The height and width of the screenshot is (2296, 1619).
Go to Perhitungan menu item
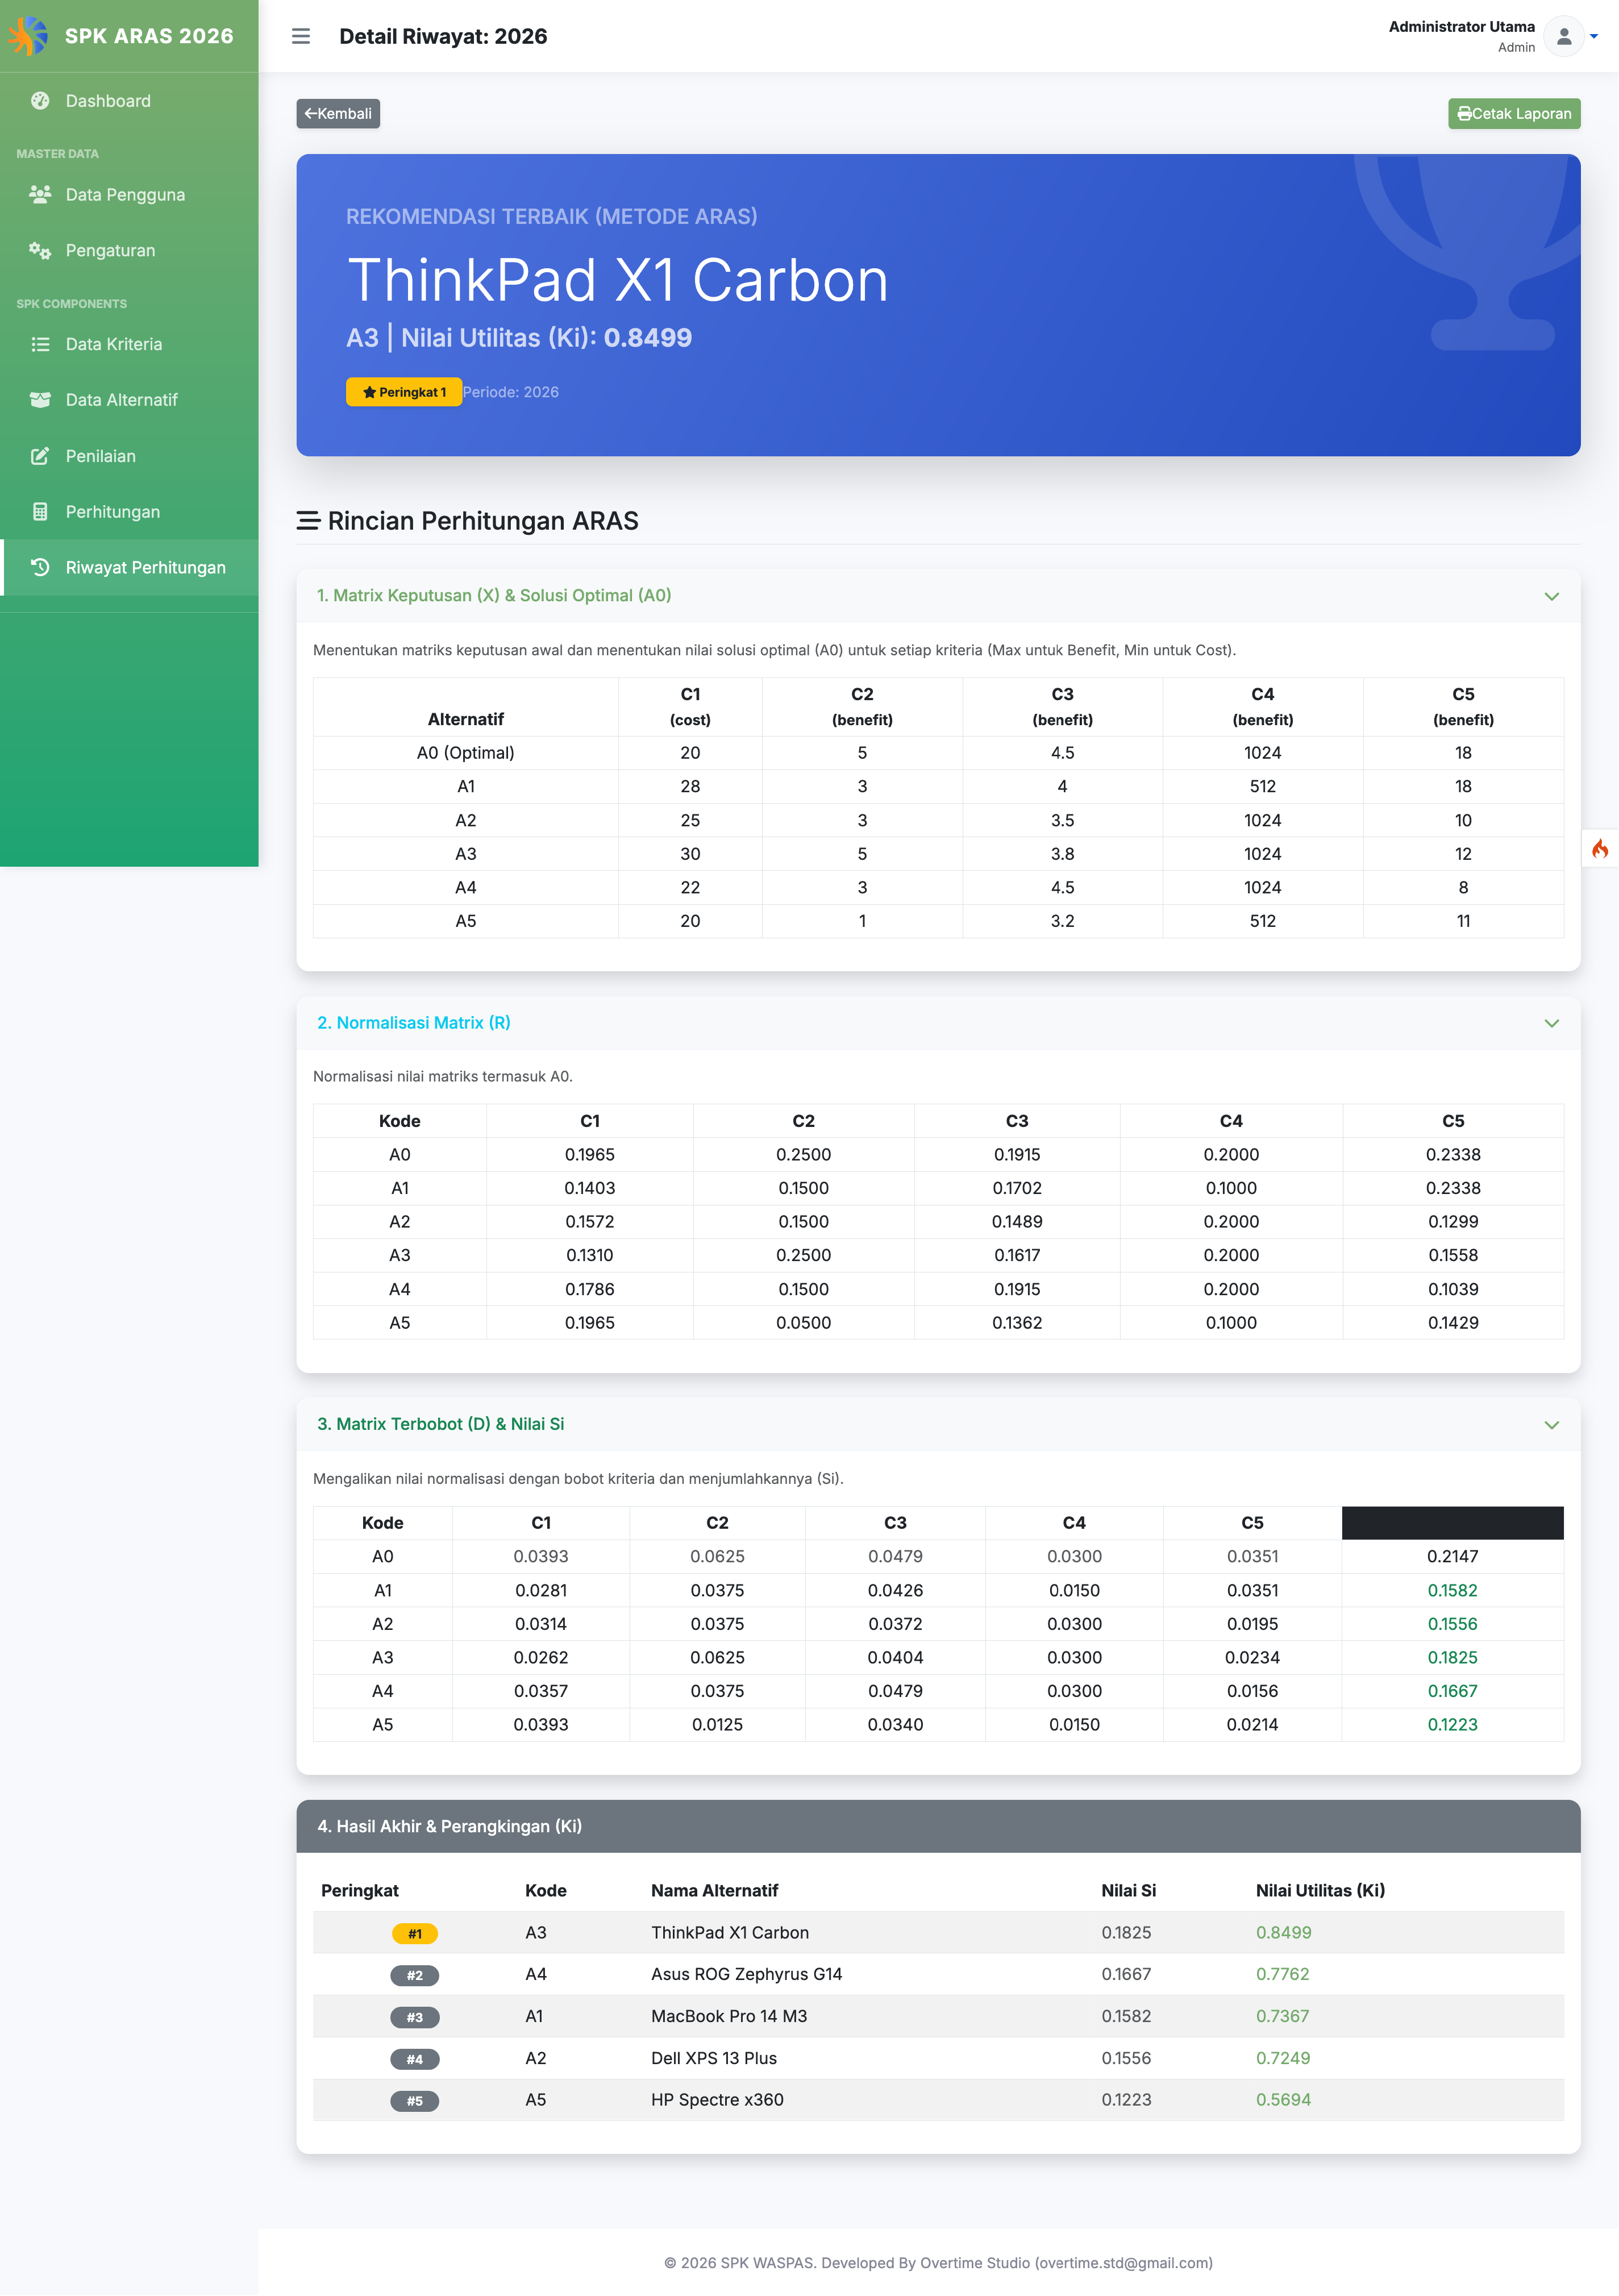point(129,512)
